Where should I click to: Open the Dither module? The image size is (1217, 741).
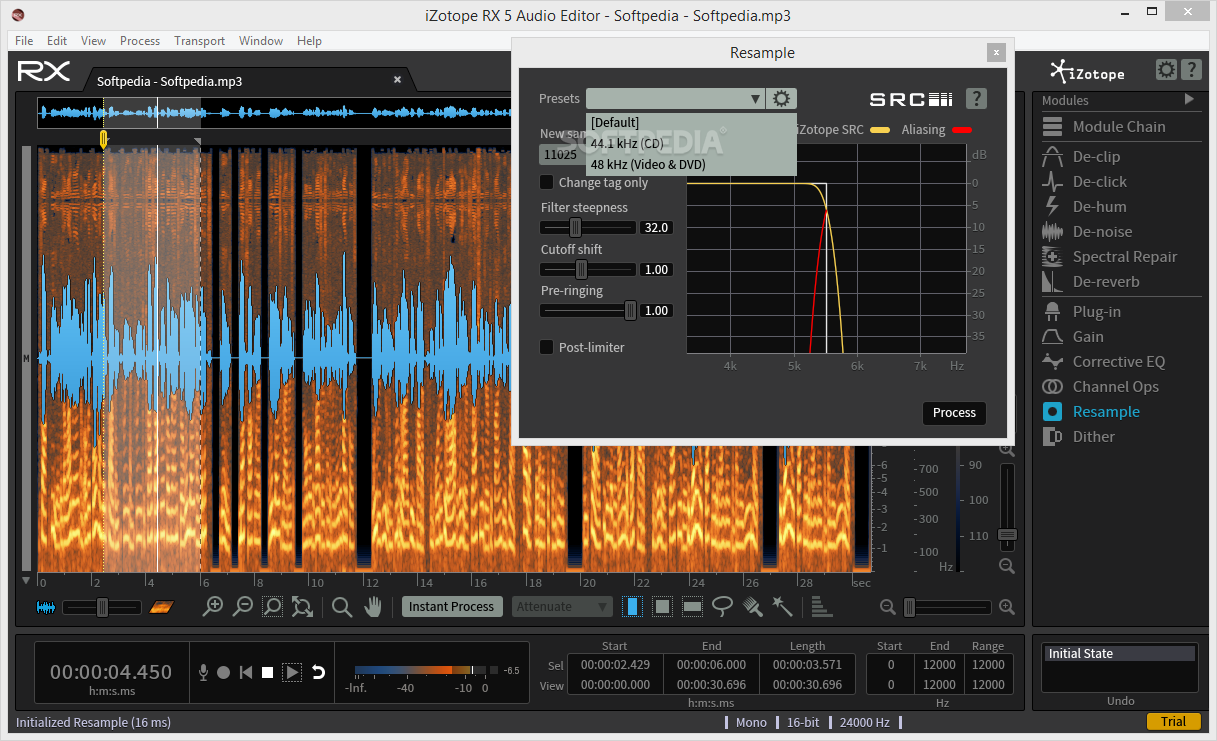(x=1095, y=437)
